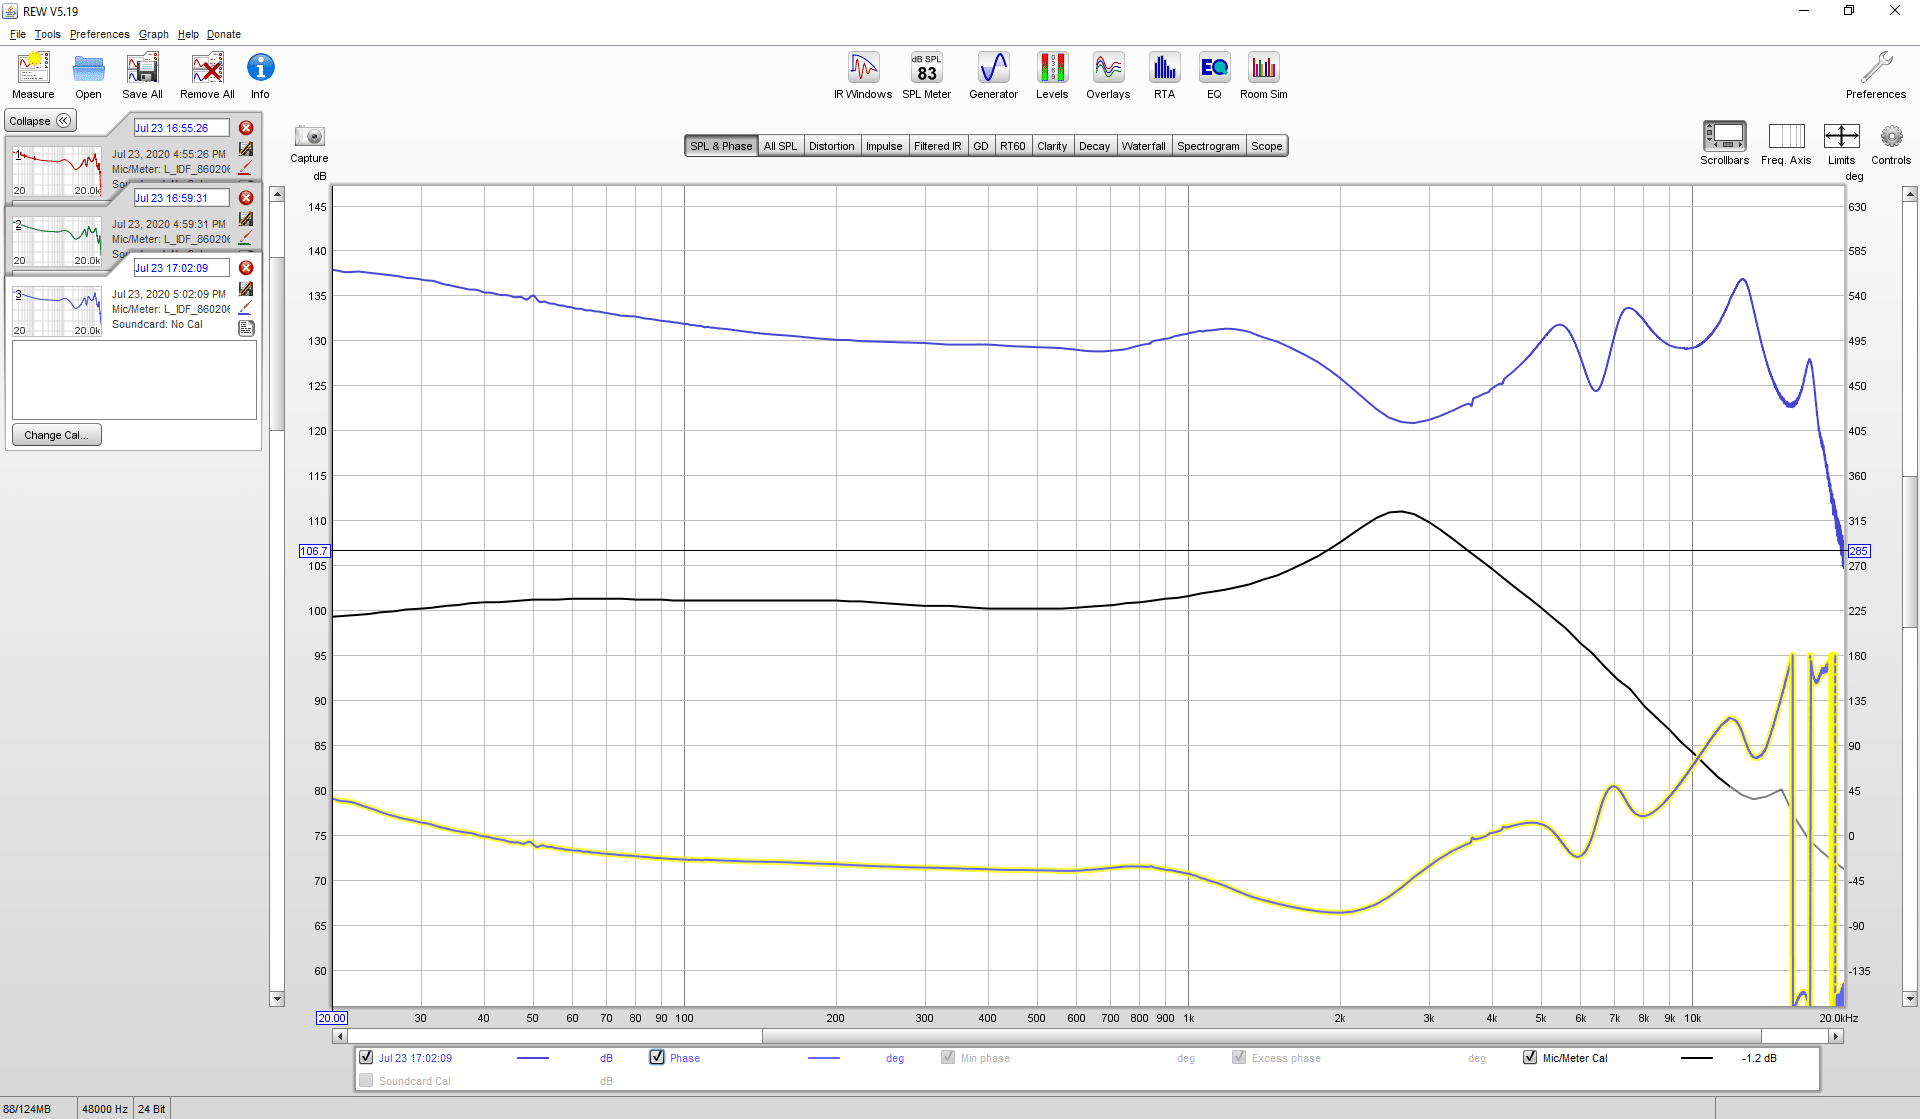Viewport: 1920px width, 1119px height.
Task: Click the 106.7 dB cursor value field
Action: (x=314, y=551)
